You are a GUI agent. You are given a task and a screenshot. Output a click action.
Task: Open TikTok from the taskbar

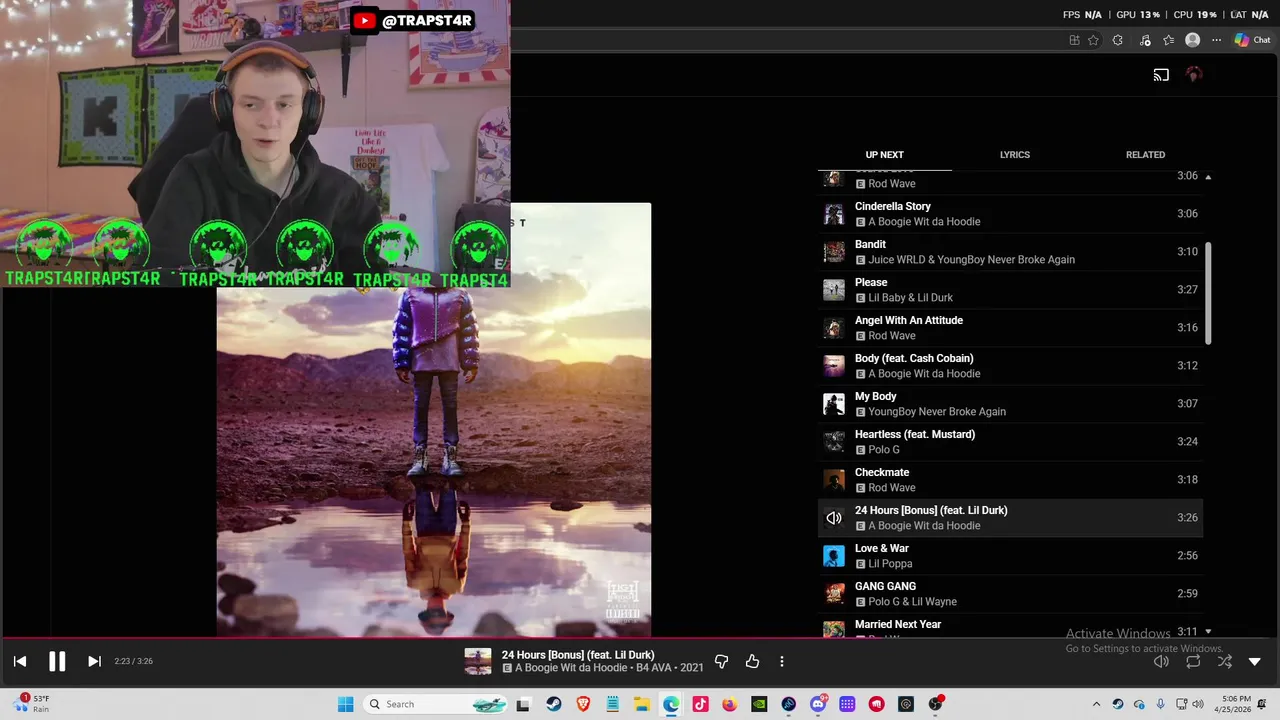[x=700, y=704]
